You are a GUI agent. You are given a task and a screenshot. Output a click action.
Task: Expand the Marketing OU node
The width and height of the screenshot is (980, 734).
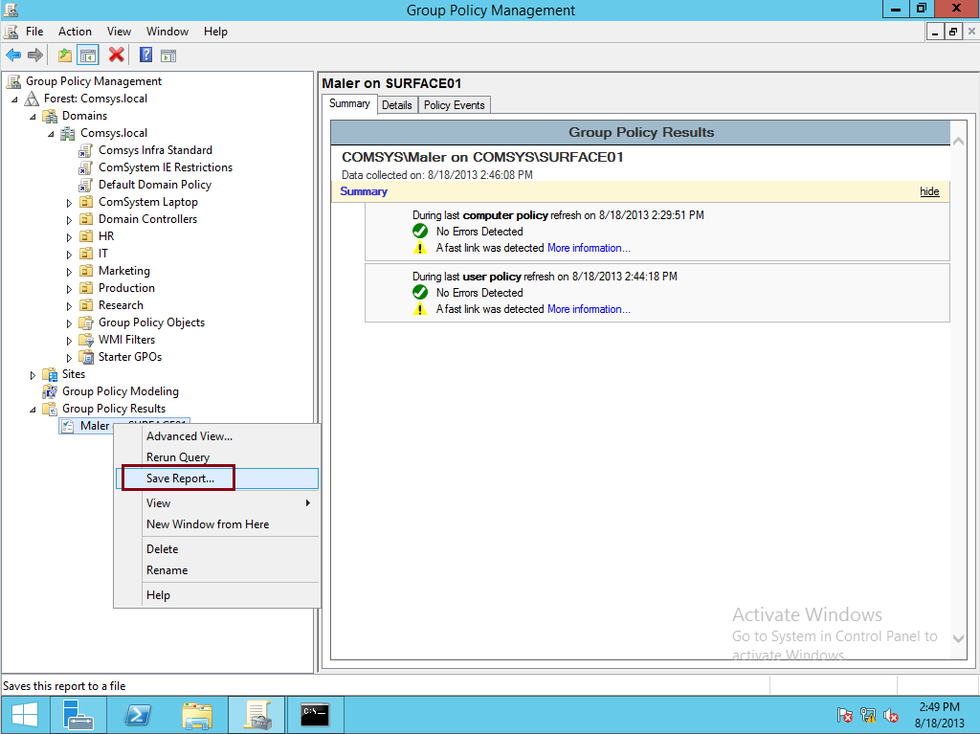coord(69,271)
